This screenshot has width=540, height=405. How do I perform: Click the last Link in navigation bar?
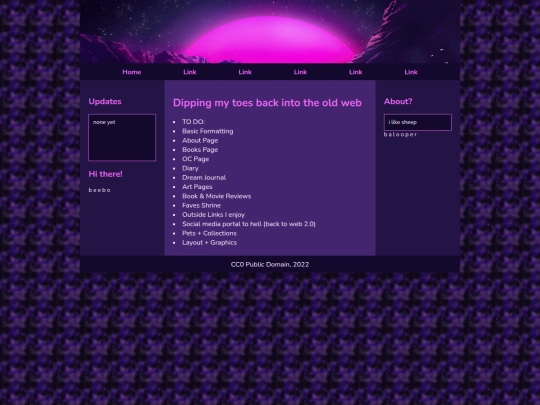[411, 72]
